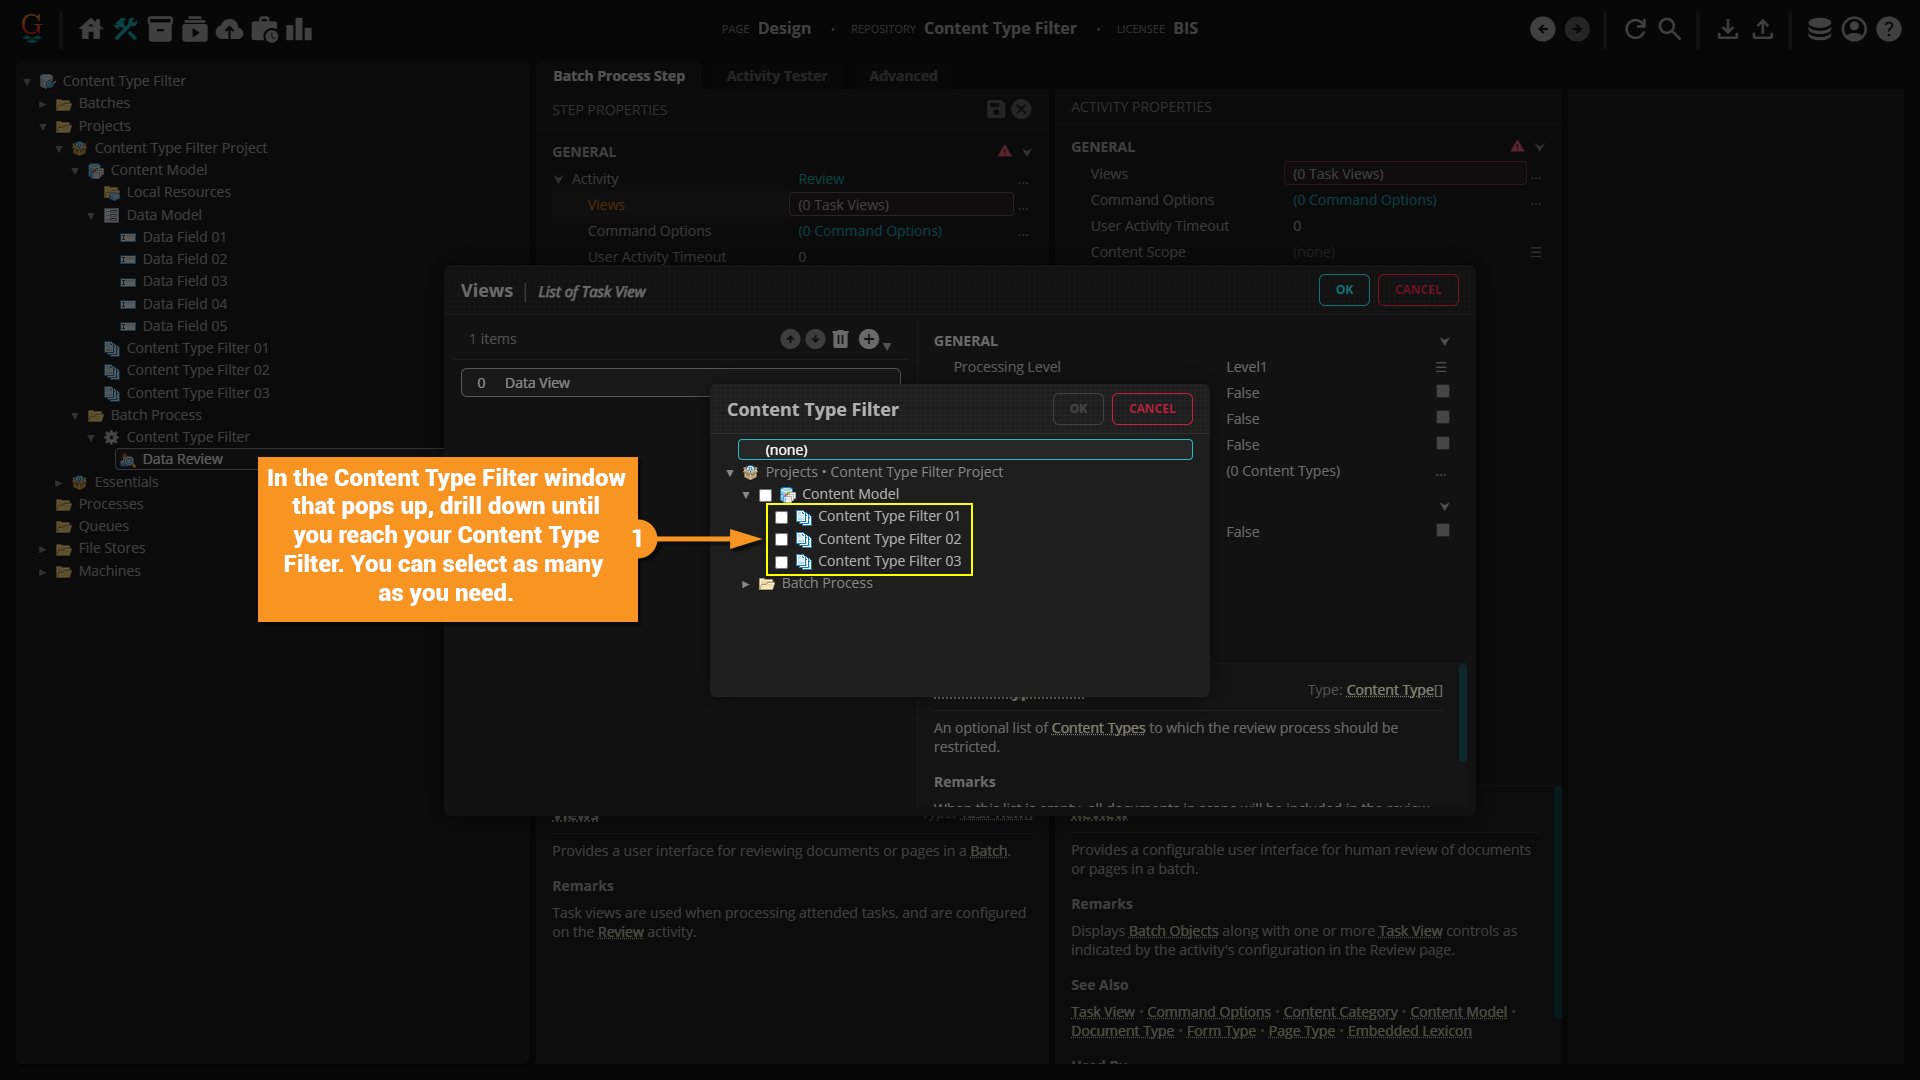The height and width of the screenshot is (1080, 1920).
Task: Click CANCEL in the Views dialog
Action: click(1418, 290)
